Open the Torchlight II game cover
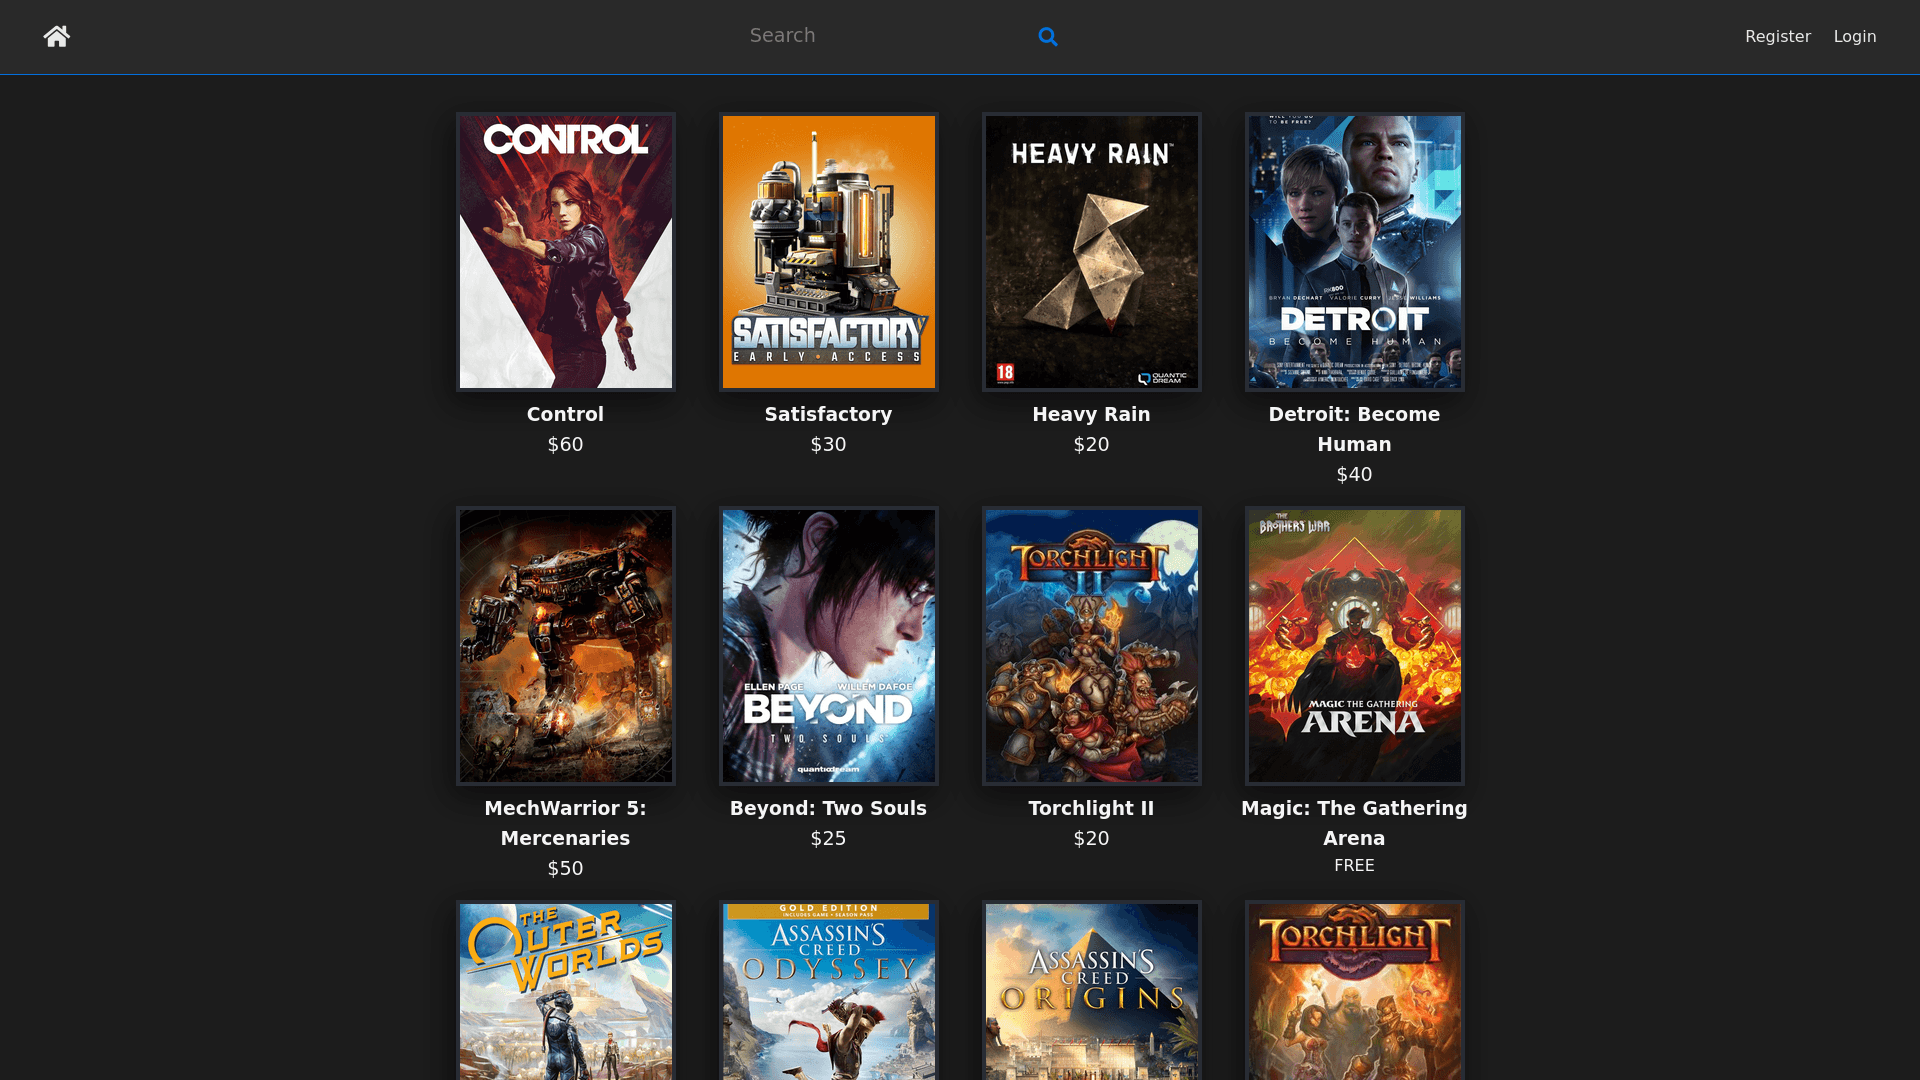 1091,645
